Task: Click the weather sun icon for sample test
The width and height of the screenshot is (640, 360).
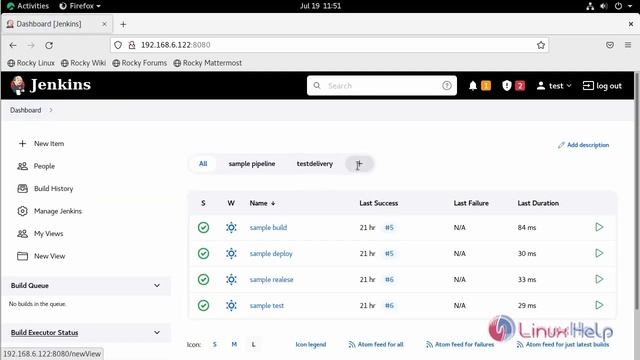Action: coord(231,305)
